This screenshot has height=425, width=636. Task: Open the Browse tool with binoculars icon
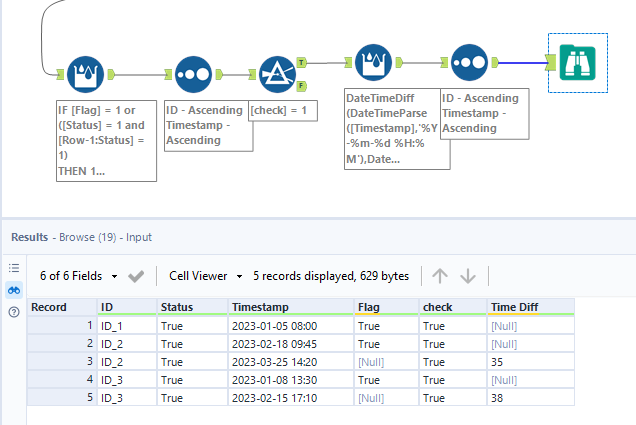pyautogui.click(x=577, y=63)
